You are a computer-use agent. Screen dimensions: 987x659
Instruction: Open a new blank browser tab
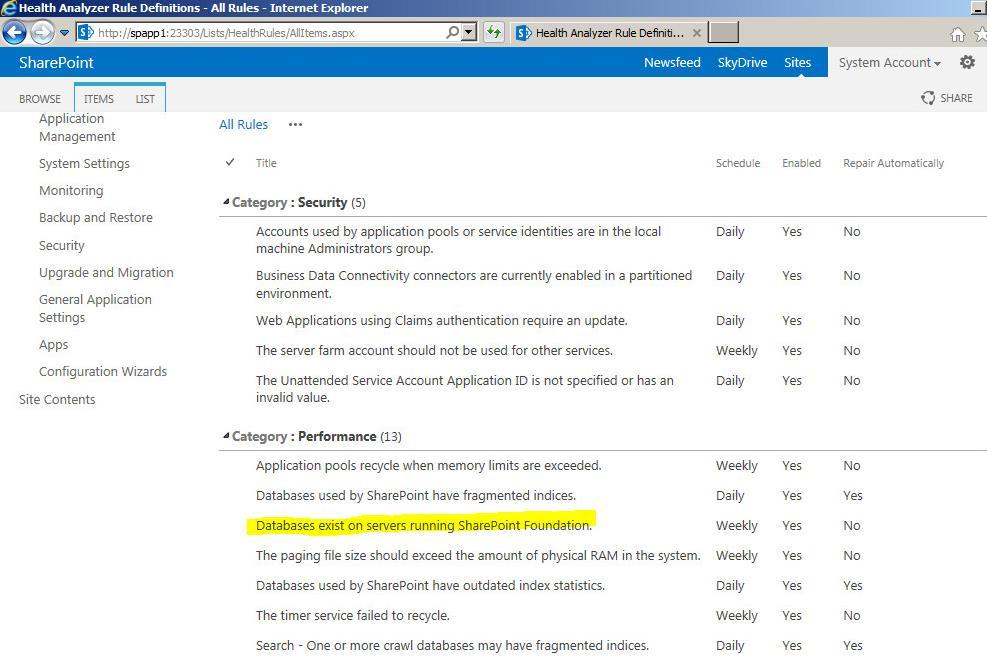(723, 32)
